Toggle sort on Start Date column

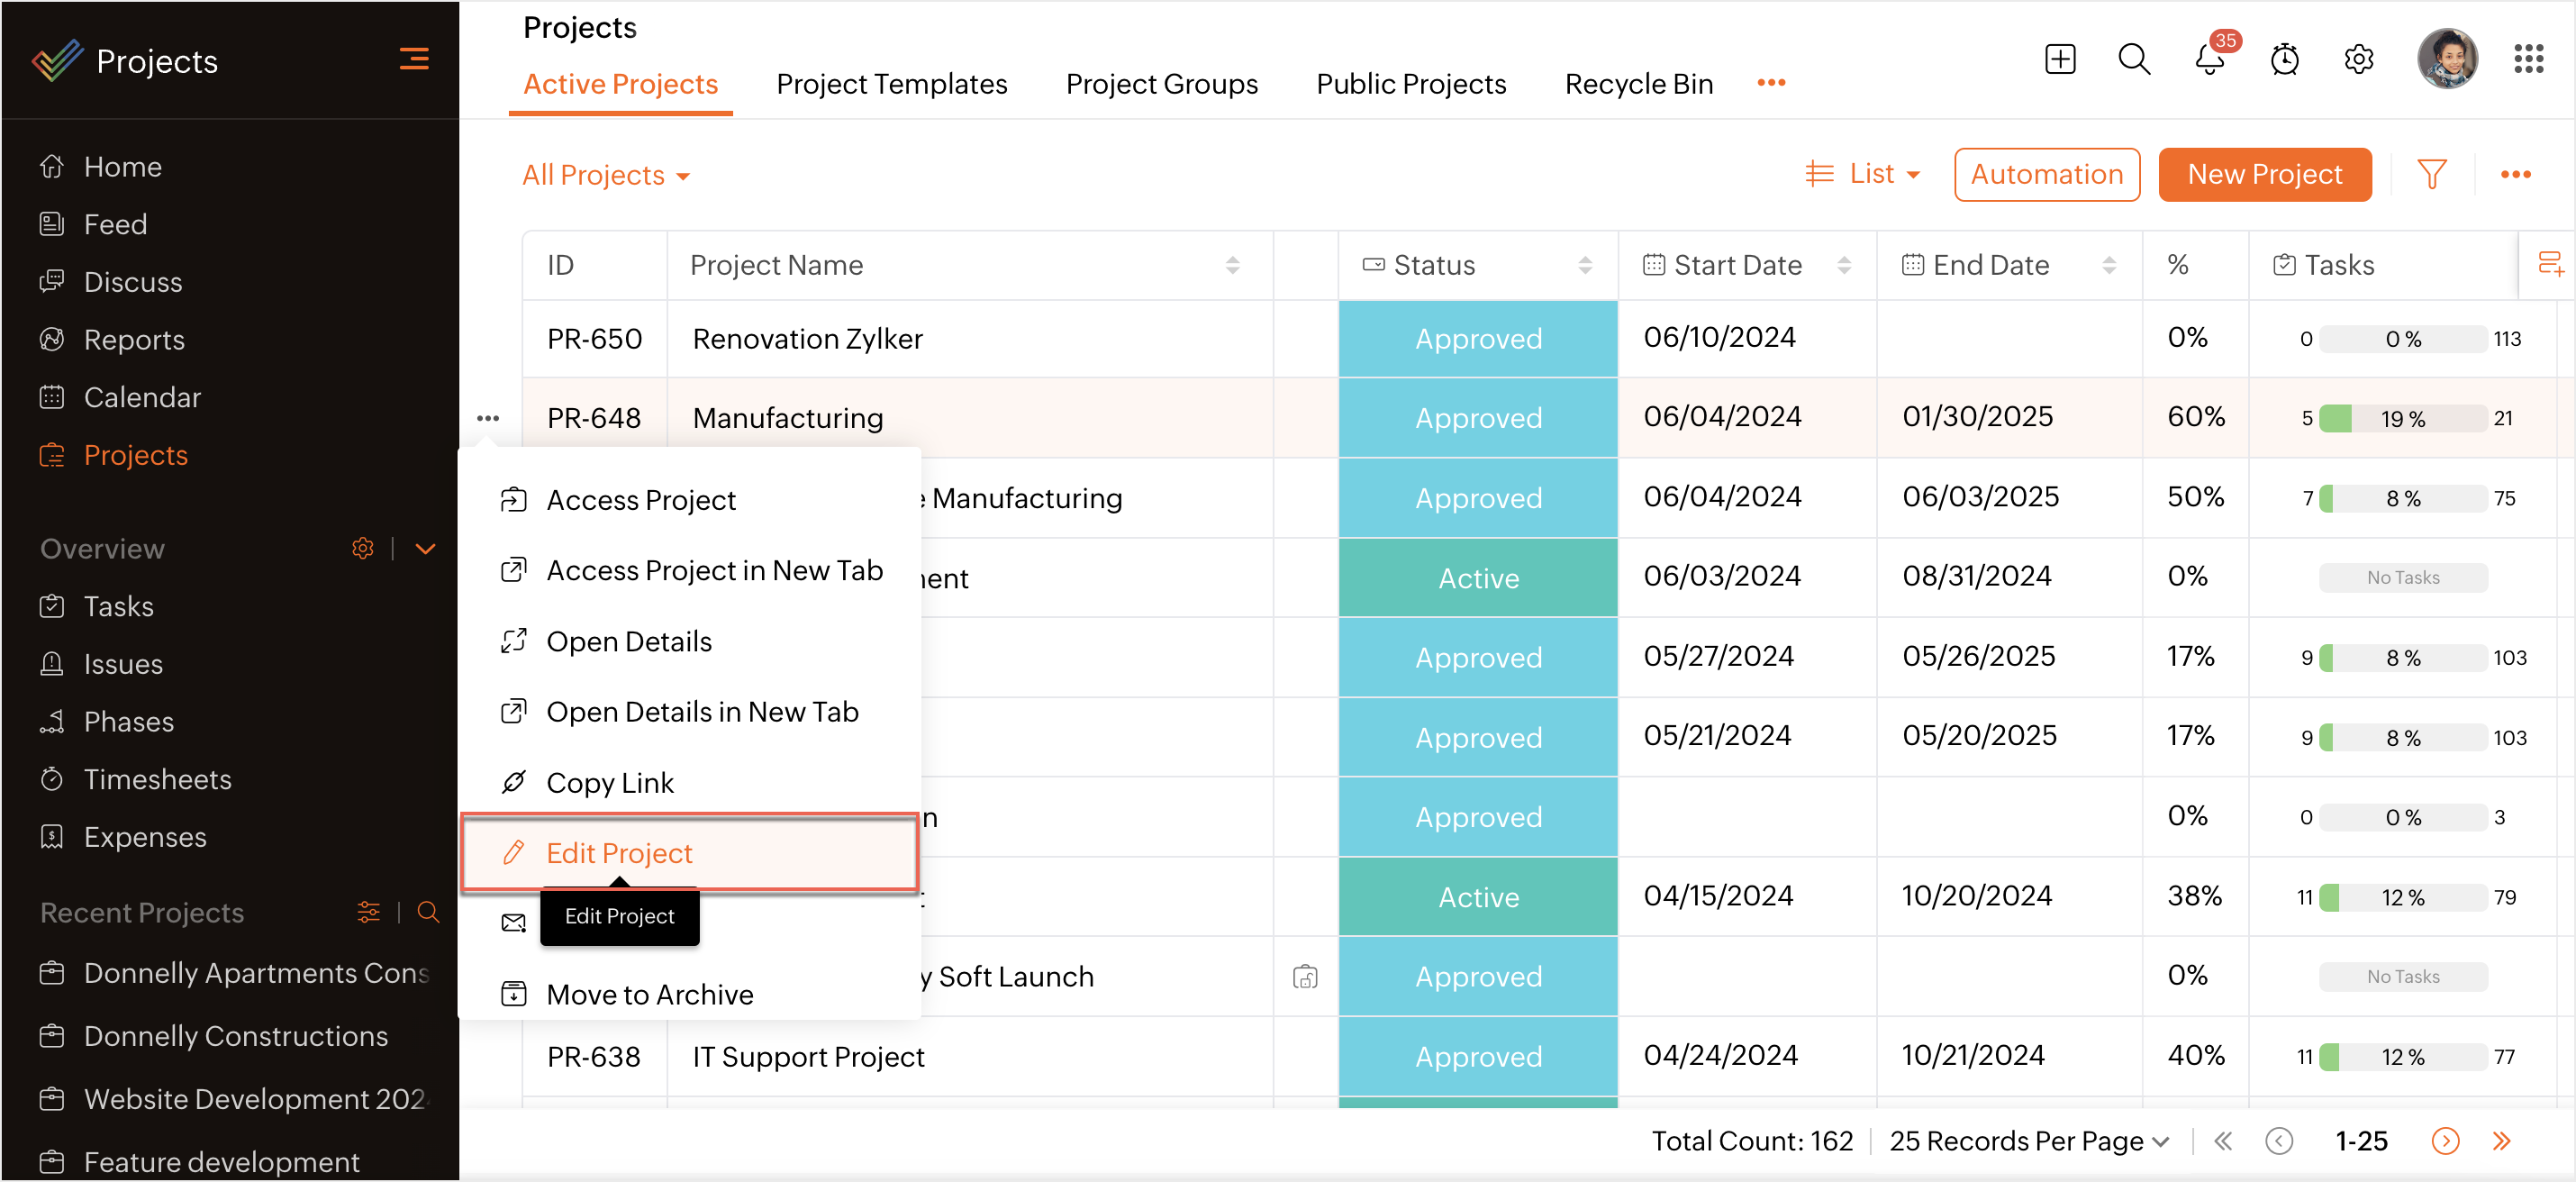point(1844,265)
